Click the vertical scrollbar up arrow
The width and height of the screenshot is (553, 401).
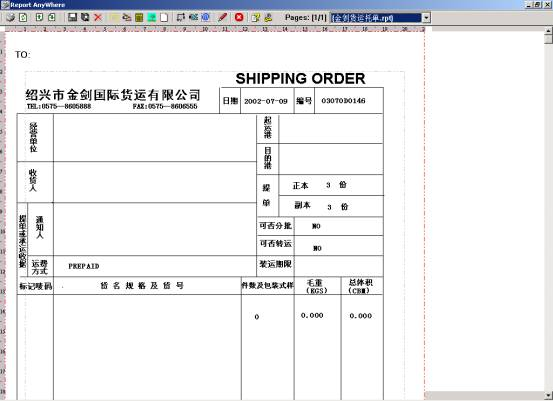548,31
